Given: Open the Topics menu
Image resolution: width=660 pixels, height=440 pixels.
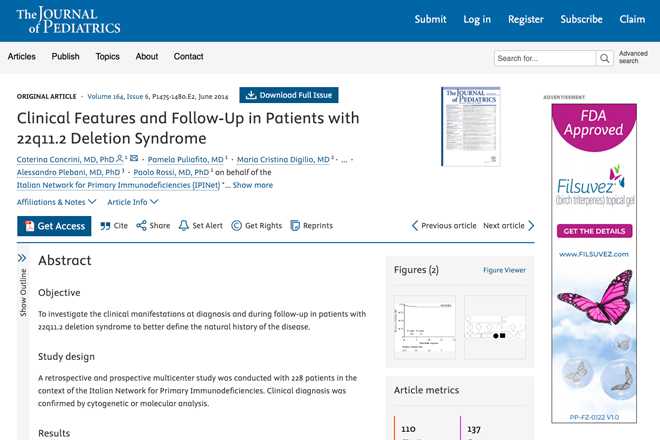Looking at the screenshot, I should [107, 56].
